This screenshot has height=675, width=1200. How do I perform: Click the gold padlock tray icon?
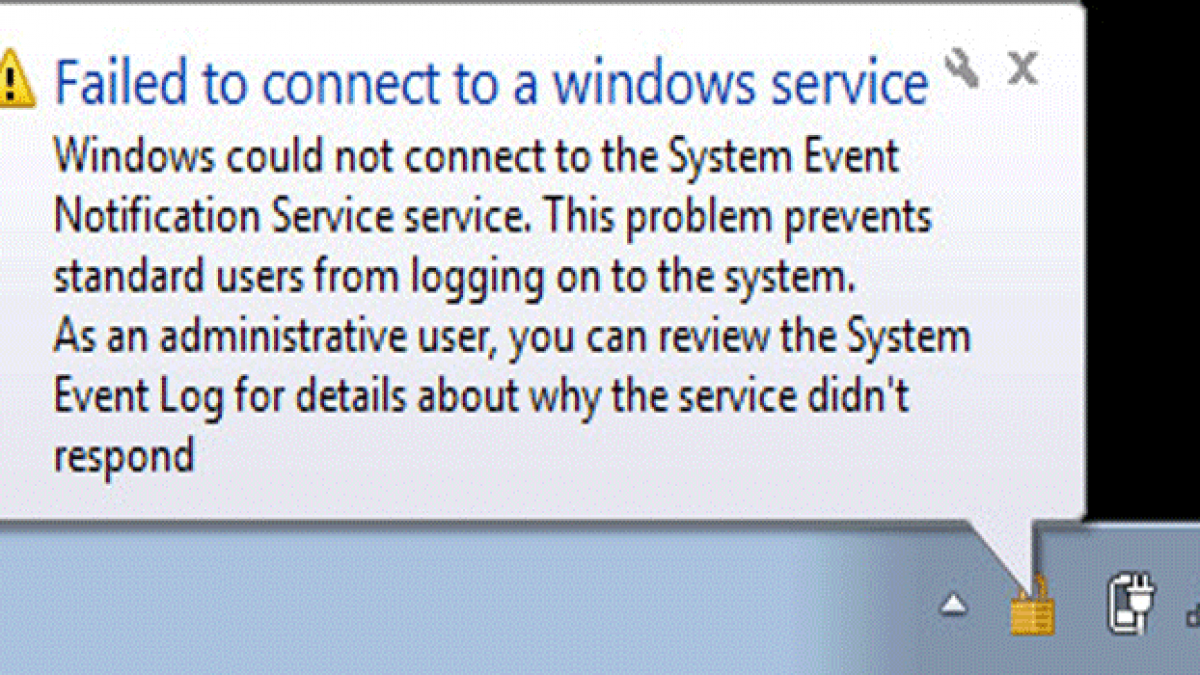[x=1033, y=606]
